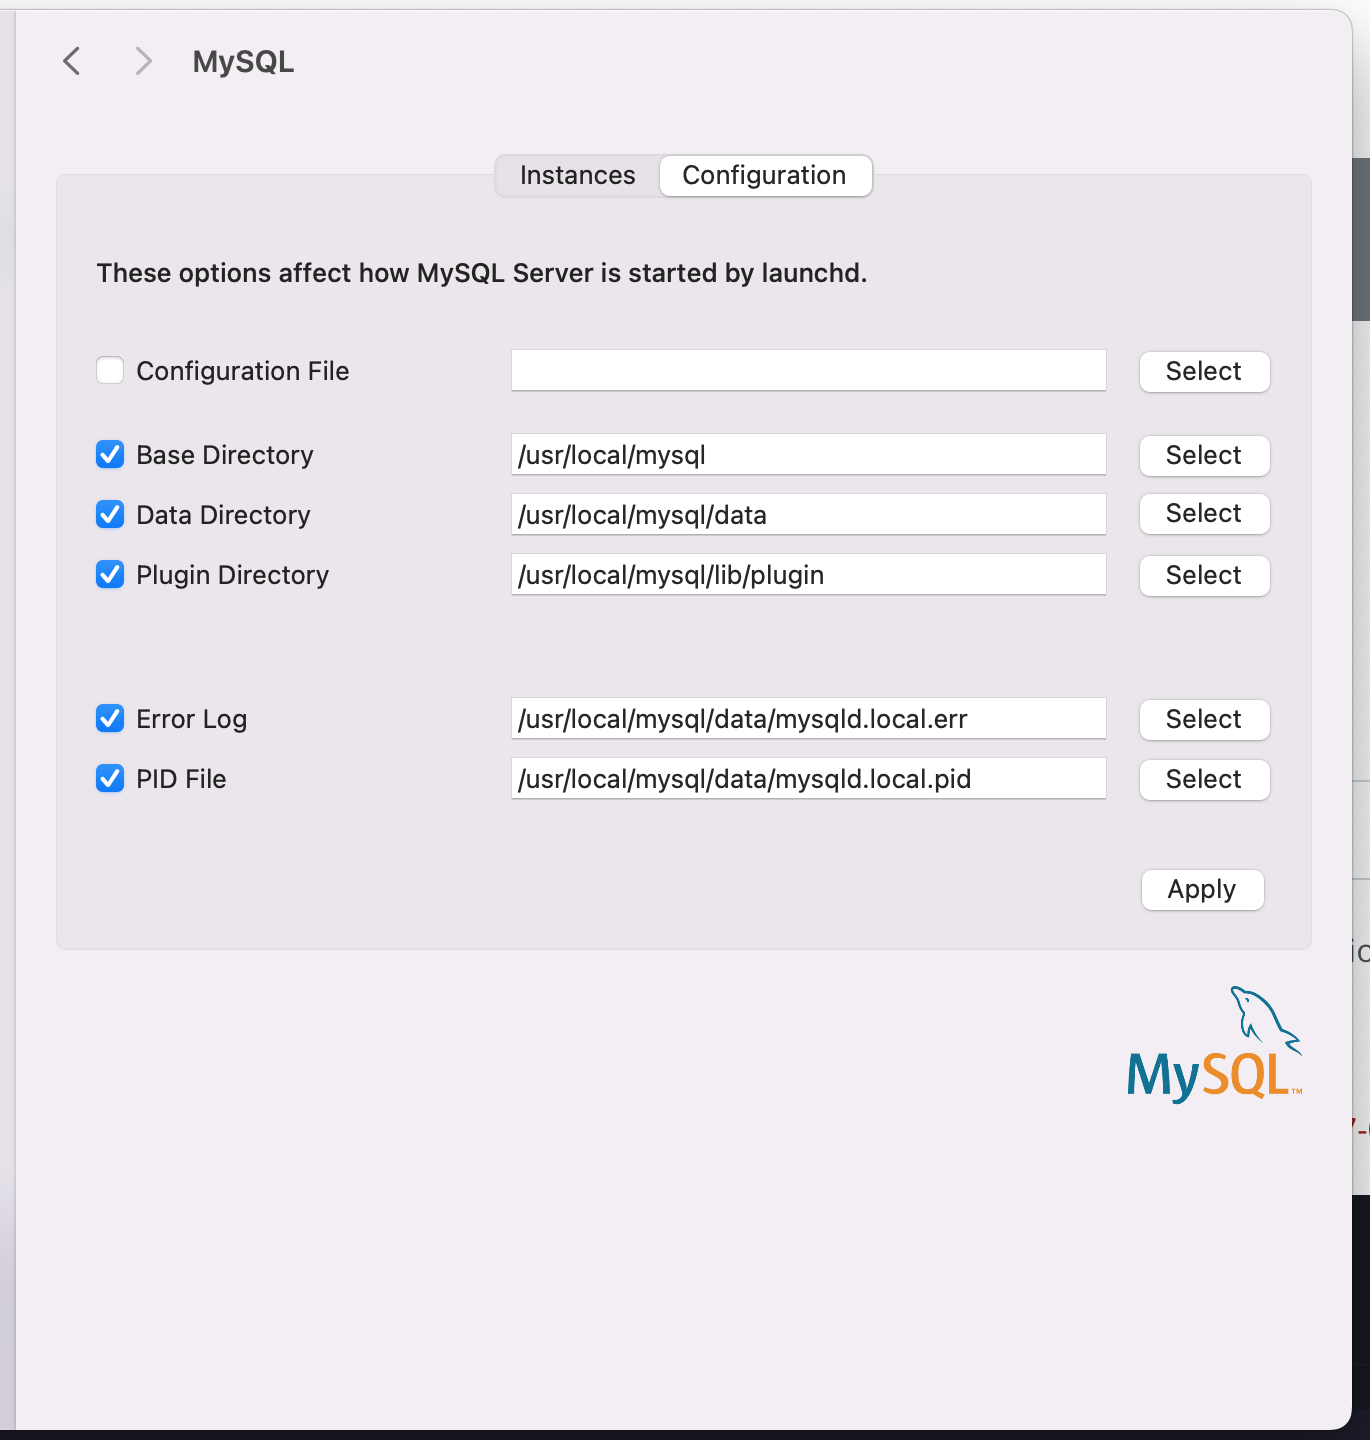Screen dimensions: 1370x1440
Task: Go back with the left chevron arrow
Action: pos(72,61)
